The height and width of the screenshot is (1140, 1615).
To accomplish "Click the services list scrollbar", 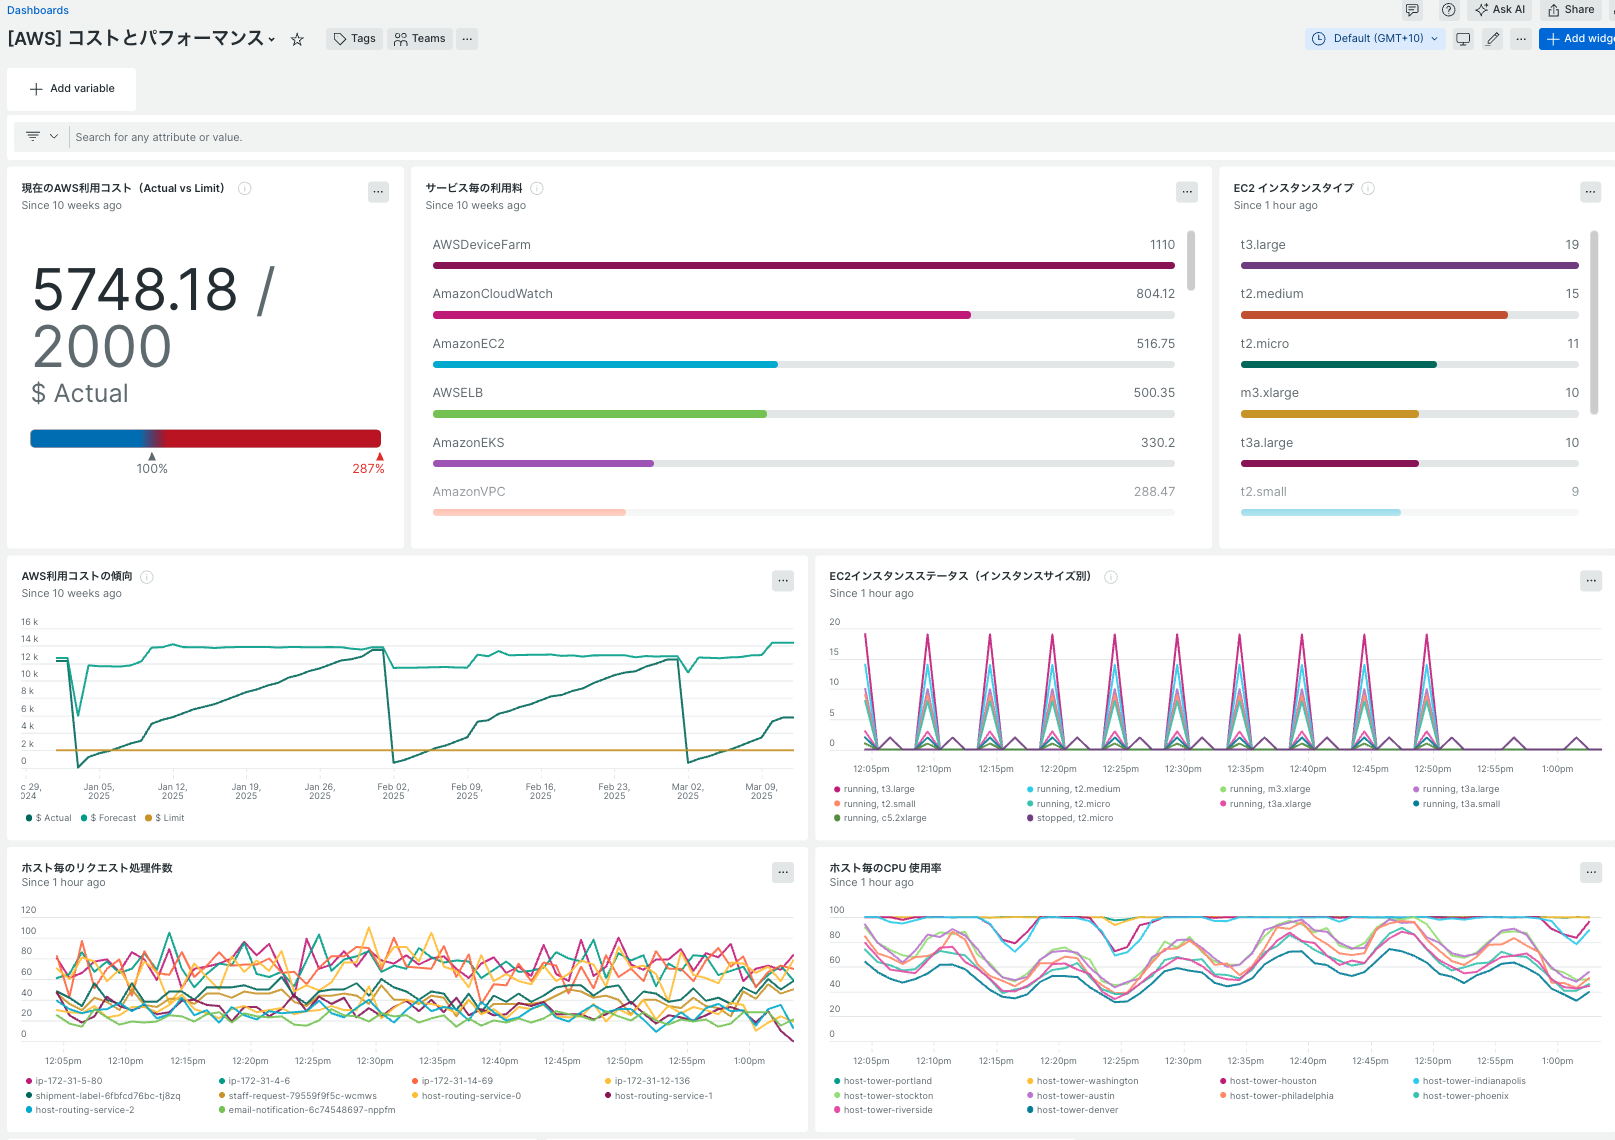I will pyautogui.click(x=1191, y=260).
